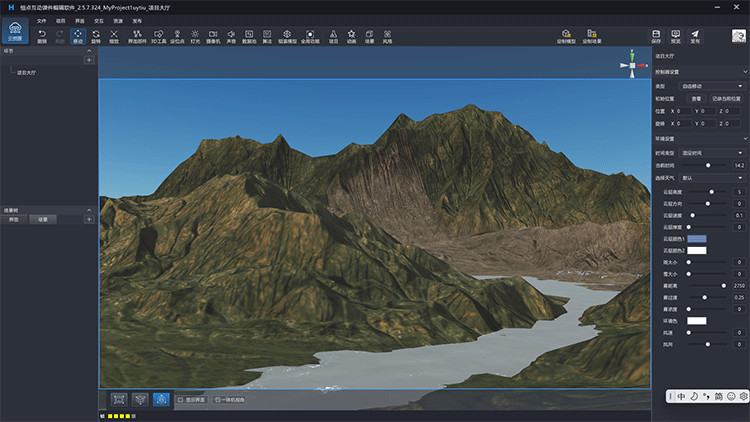Click the 保存 (Save) icon
The image size is (750, 422).
(657, 36)
